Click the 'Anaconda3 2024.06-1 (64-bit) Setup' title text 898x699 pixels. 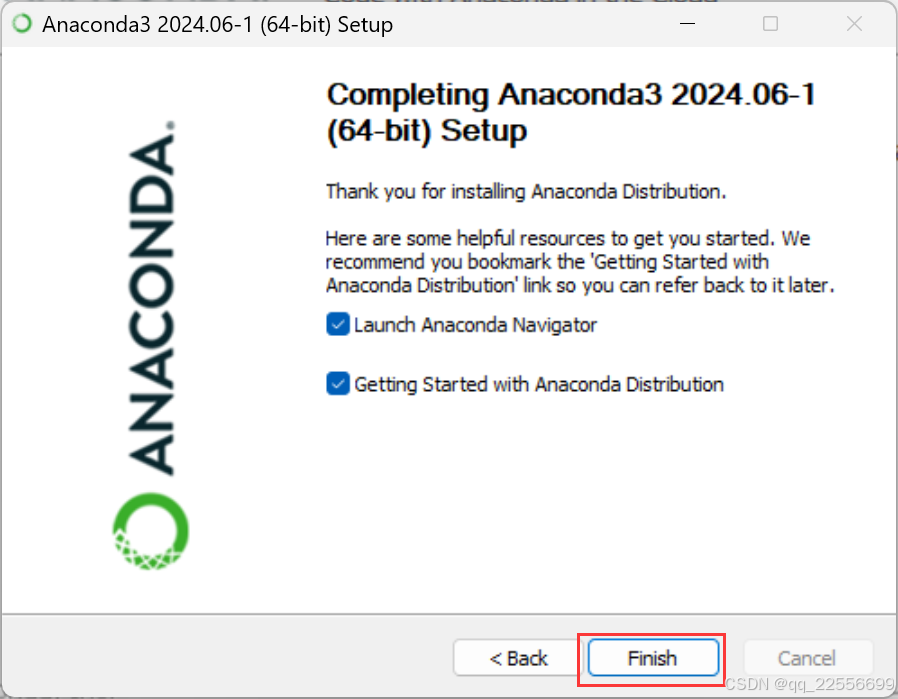click(x=218, y=25)
